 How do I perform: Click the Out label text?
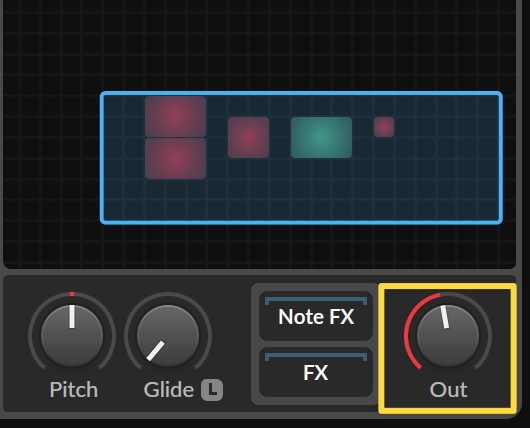click(449, 390)
